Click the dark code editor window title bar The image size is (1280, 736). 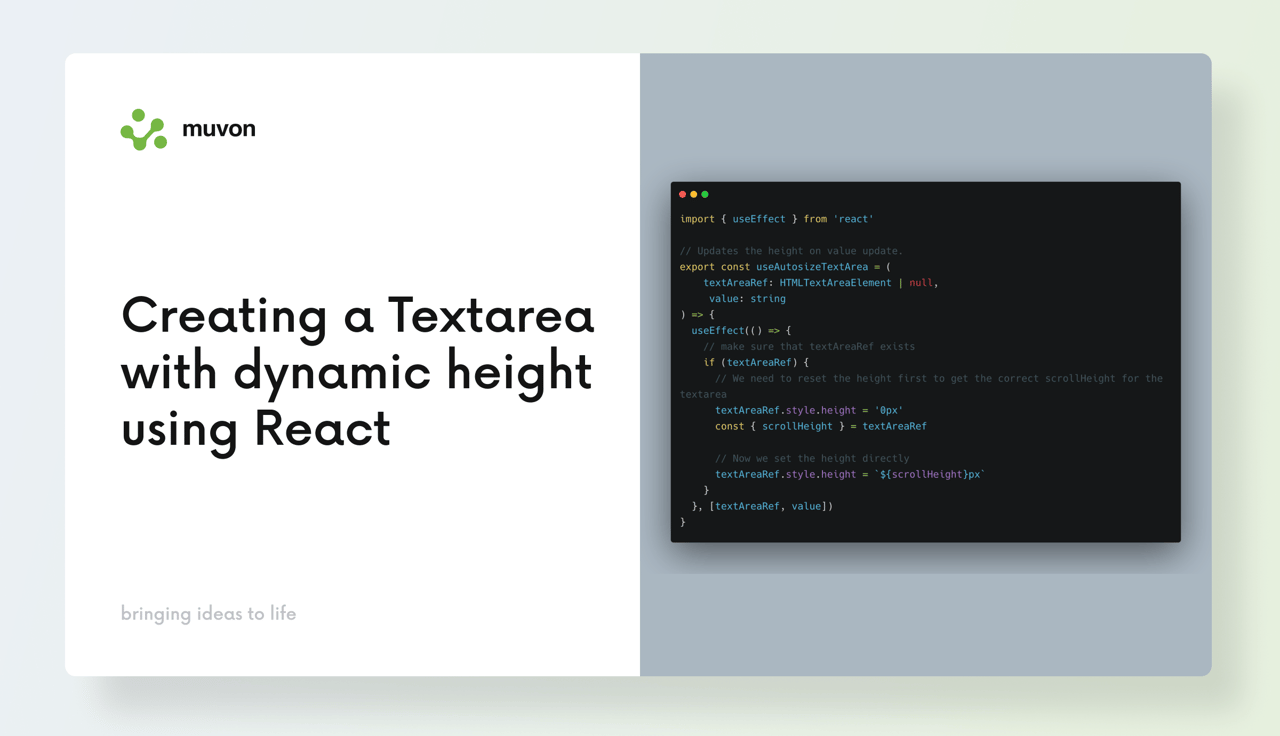(x=925, y=194)
